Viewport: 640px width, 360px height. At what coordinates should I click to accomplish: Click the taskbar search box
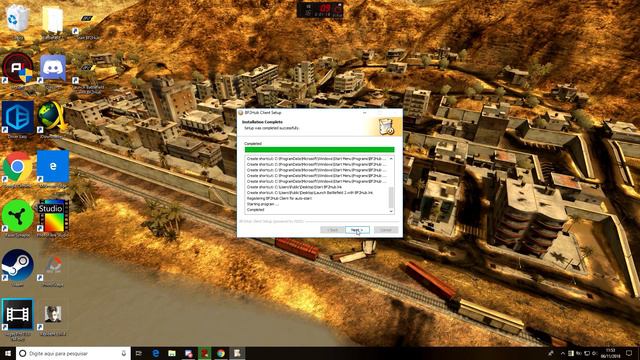(x=73, y=353)
